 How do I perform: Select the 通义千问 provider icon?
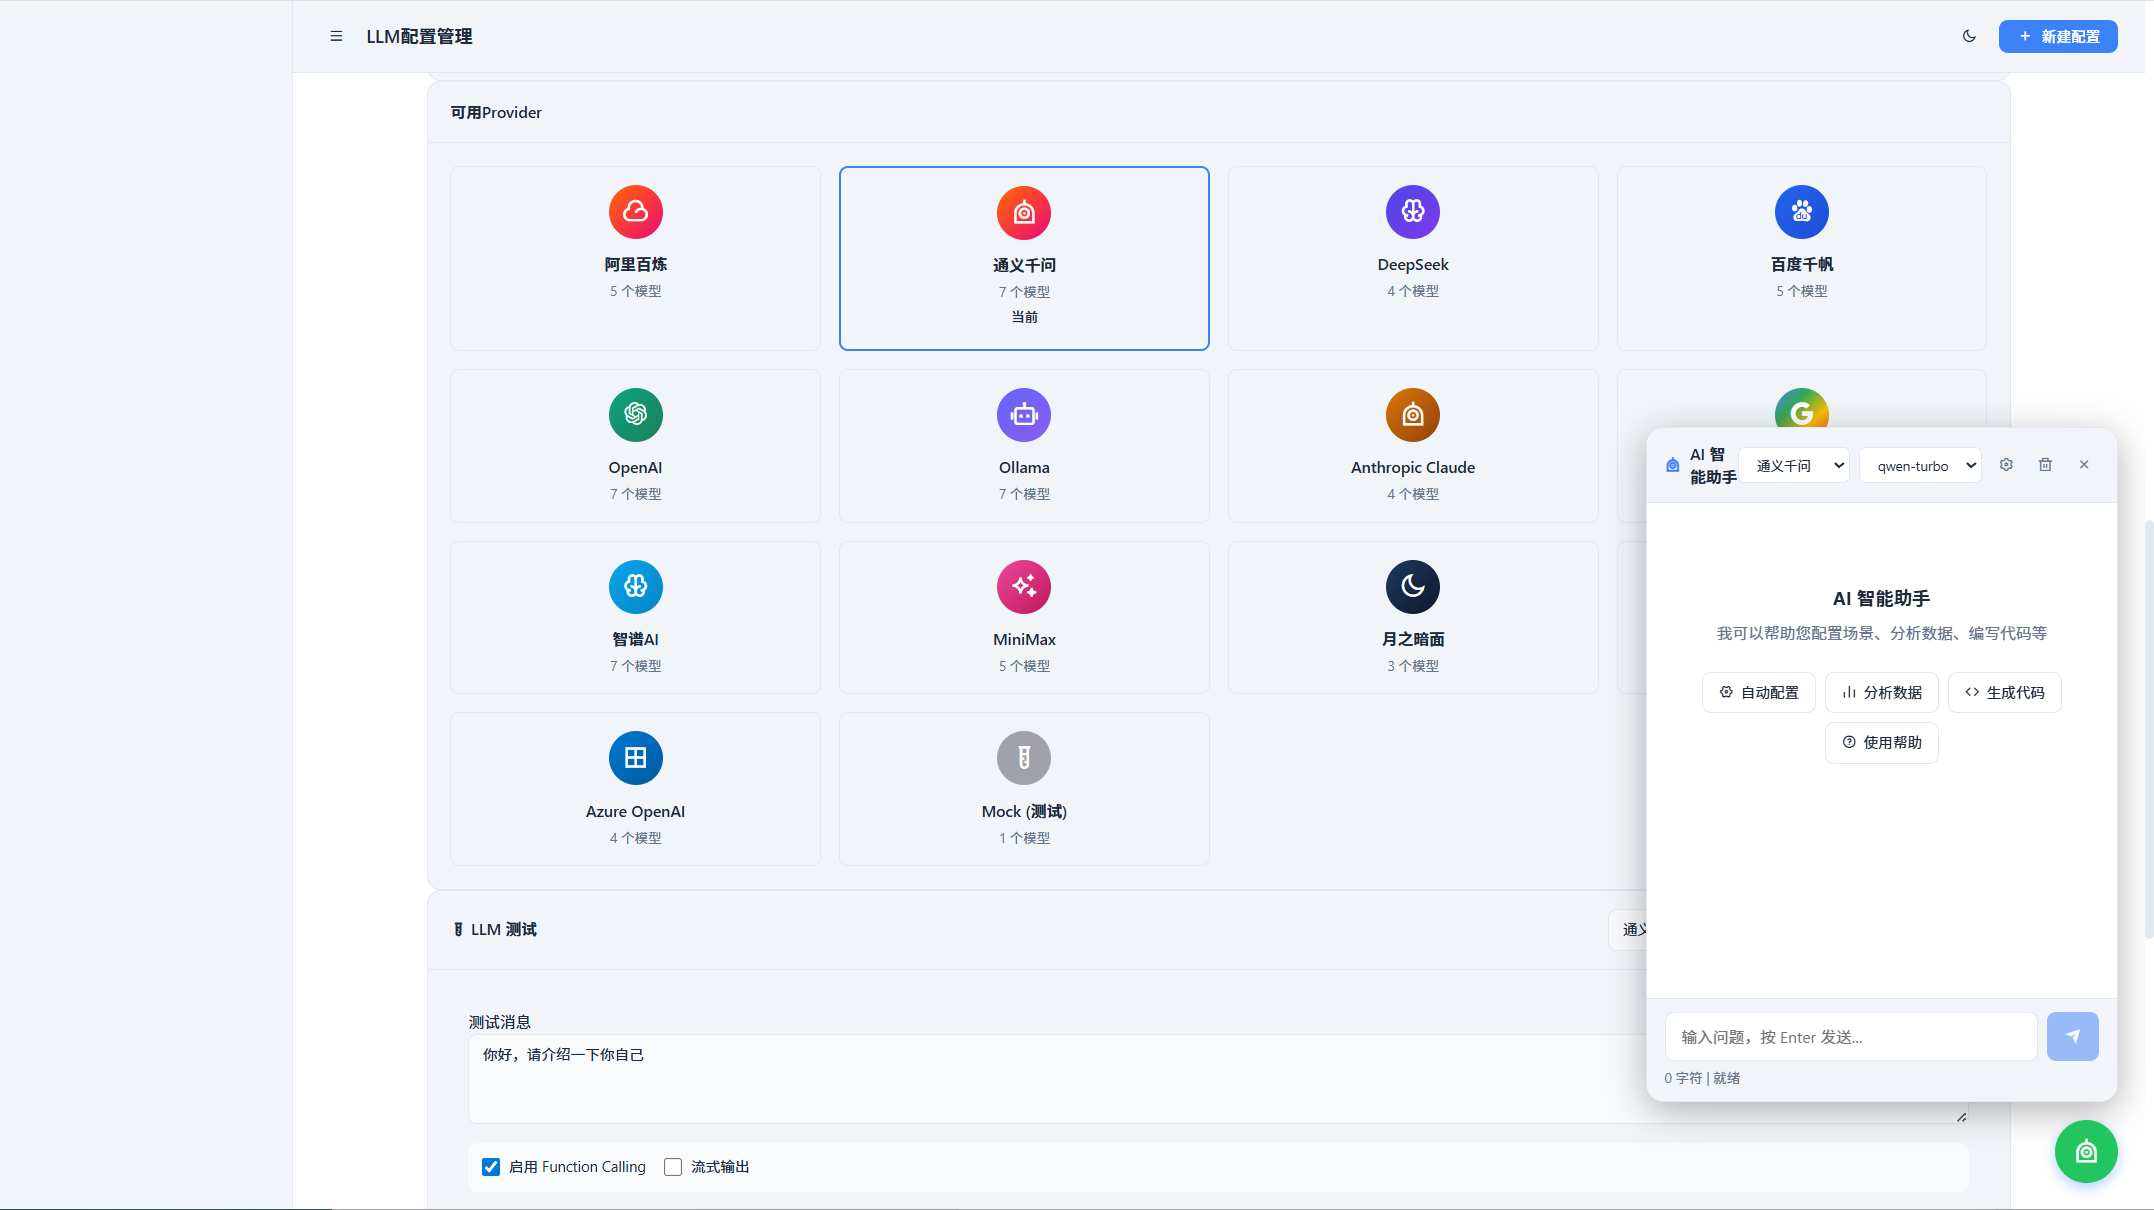click(1024, 213)
